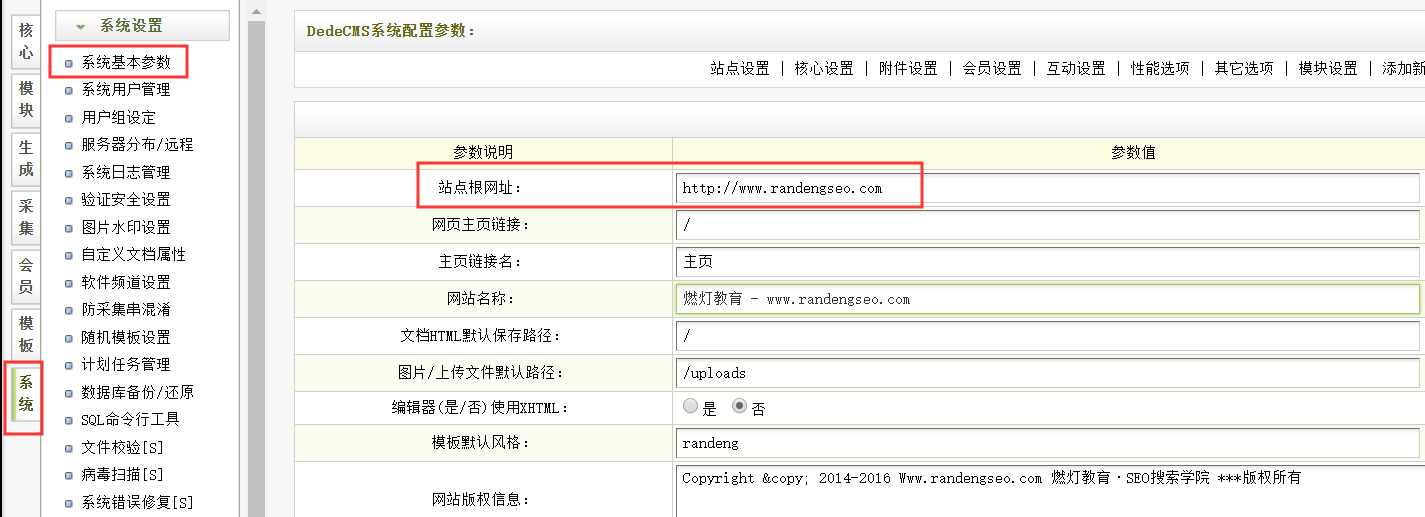The height and width of the screenshot is (517, 1425).
Task: Click the /uploads path input field
Action: [x=1048, y=373]
